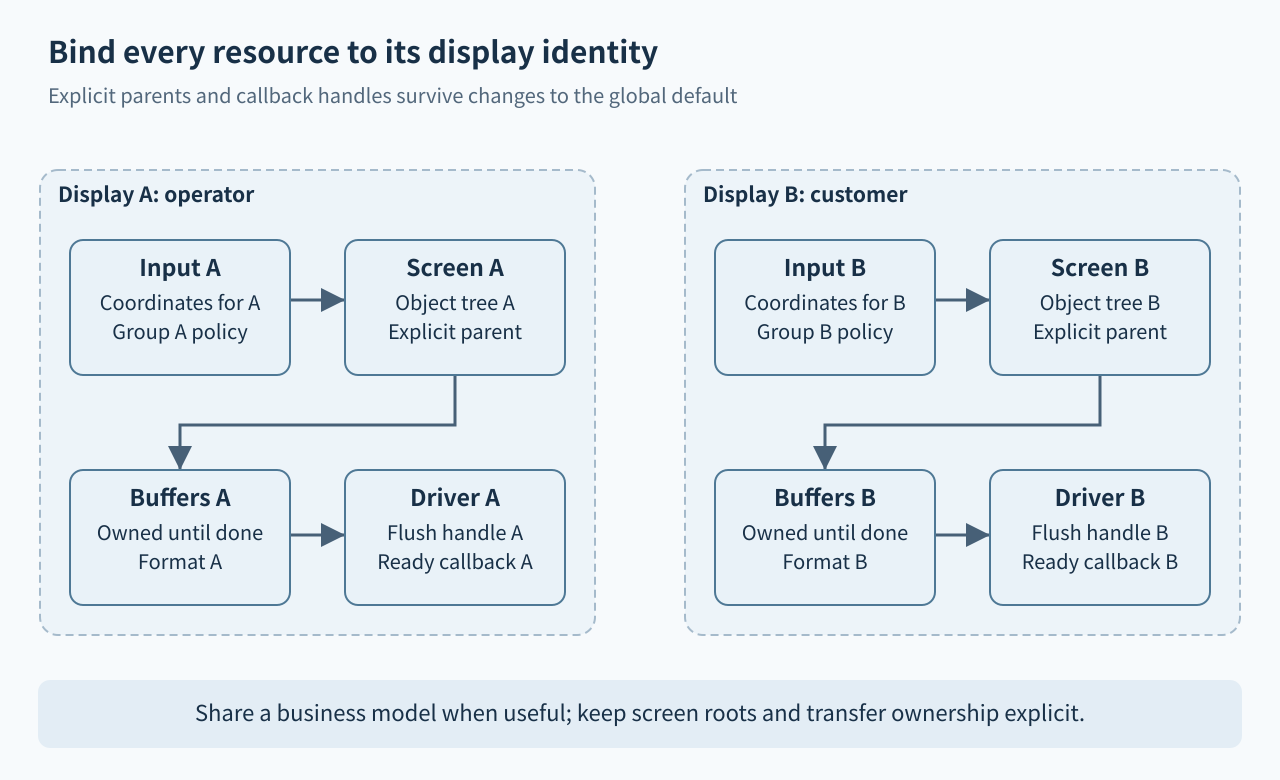
Task: Select the 'Driver A' heading
Action: click(455, 498)
